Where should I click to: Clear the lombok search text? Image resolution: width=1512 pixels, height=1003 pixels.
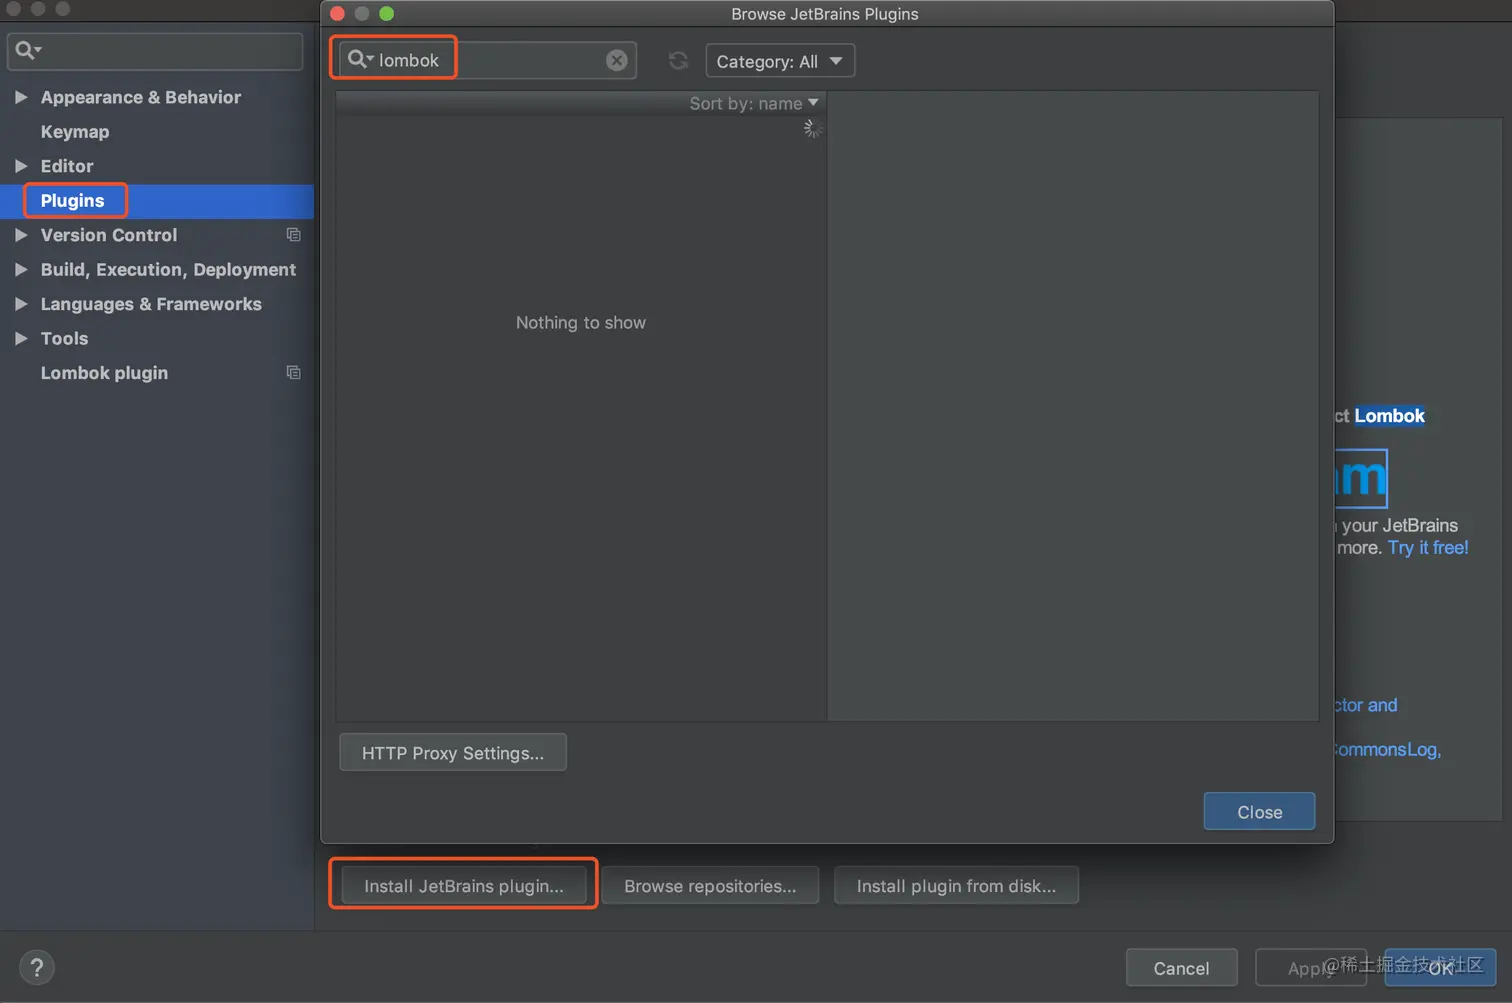[x=617, y=61]
